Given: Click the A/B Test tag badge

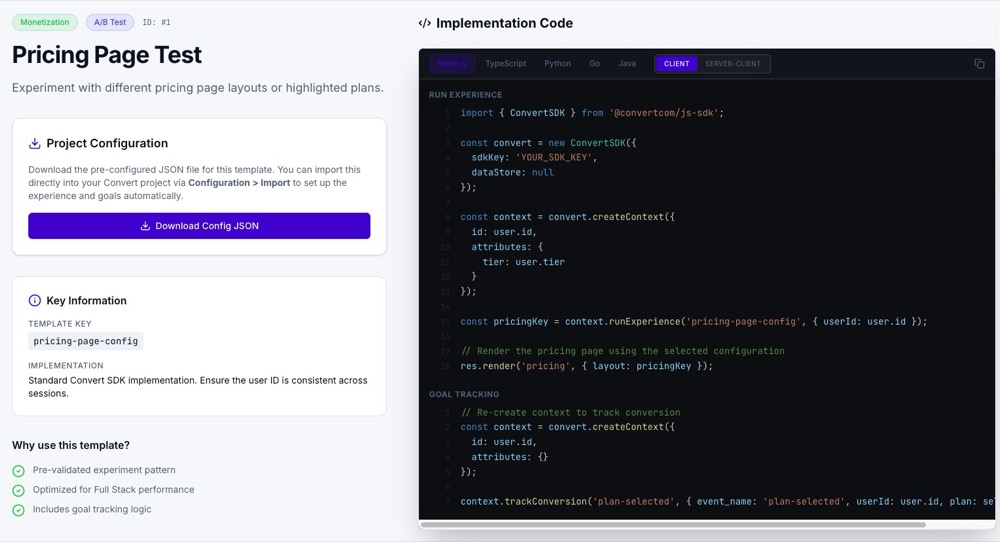Looking at the screenshot, I should click(x=110, y=22).
